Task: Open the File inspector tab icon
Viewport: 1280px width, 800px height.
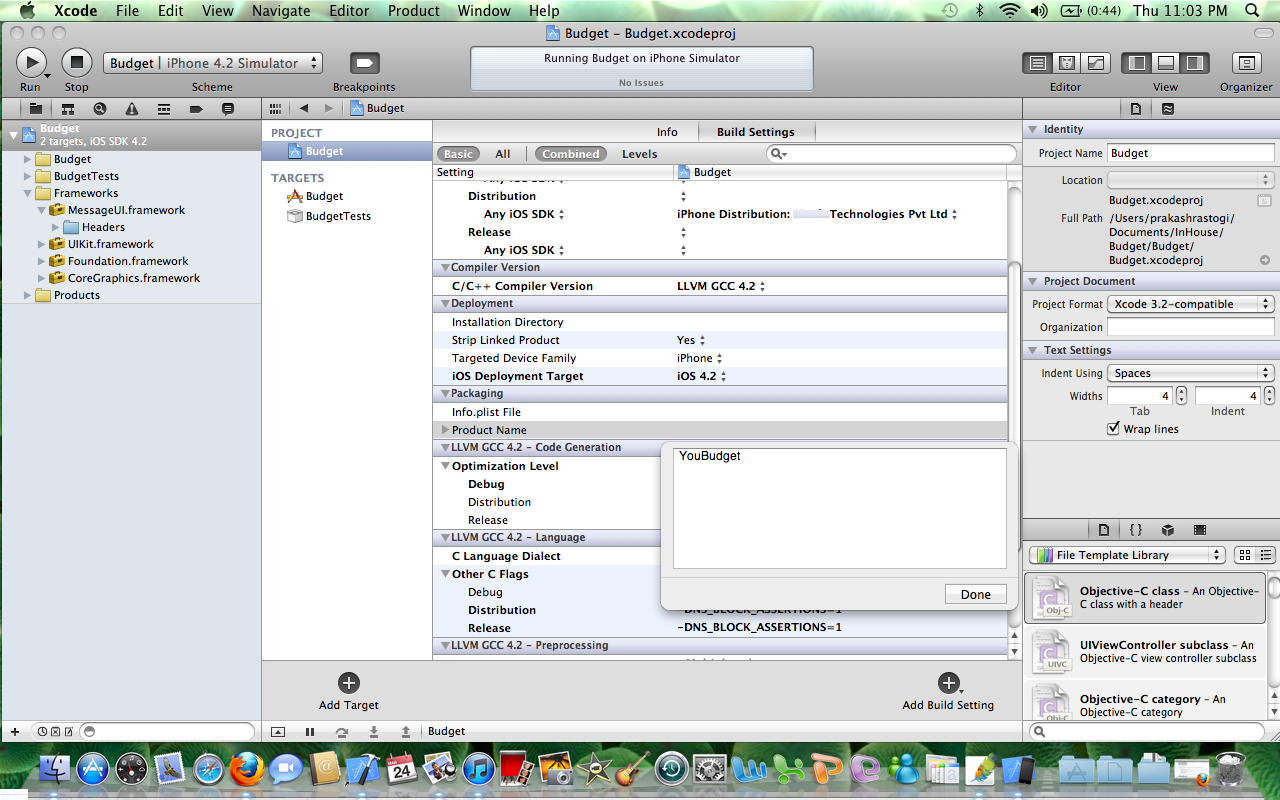Action: 1136,109
